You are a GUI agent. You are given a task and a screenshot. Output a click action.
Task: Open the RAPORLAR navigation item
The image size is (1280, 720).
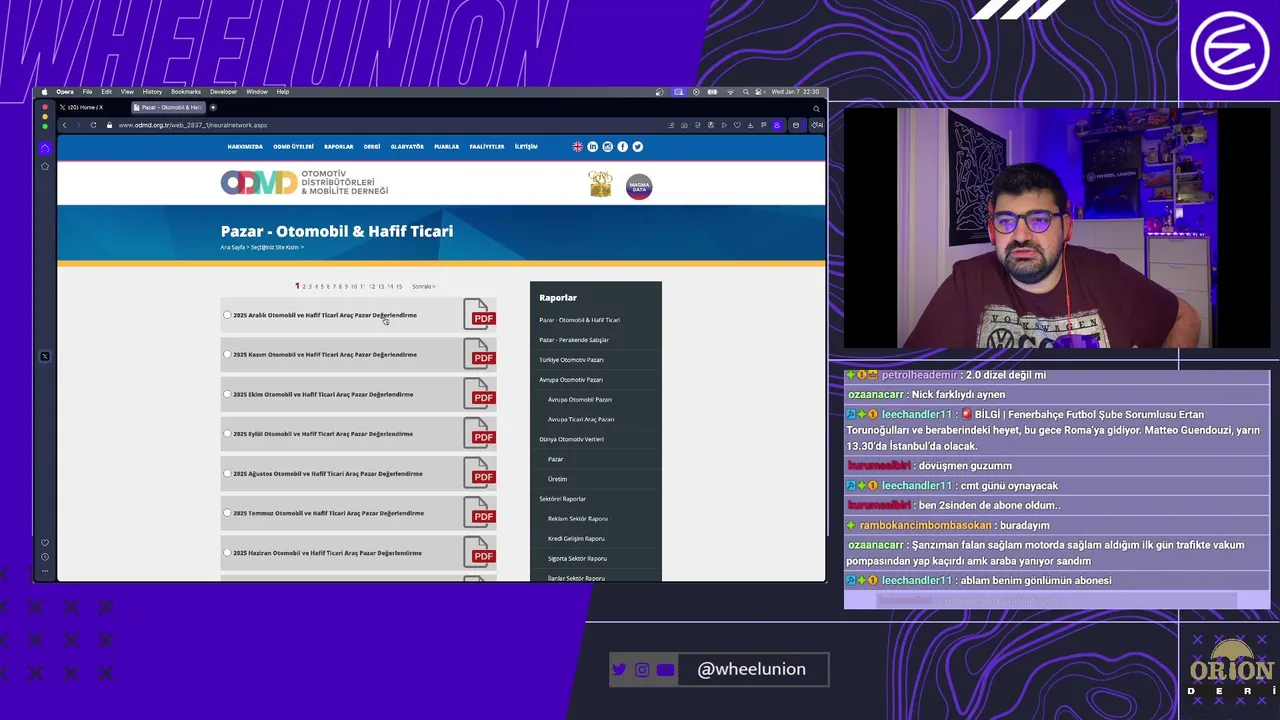pyautogui.click(x=339, y=146)
